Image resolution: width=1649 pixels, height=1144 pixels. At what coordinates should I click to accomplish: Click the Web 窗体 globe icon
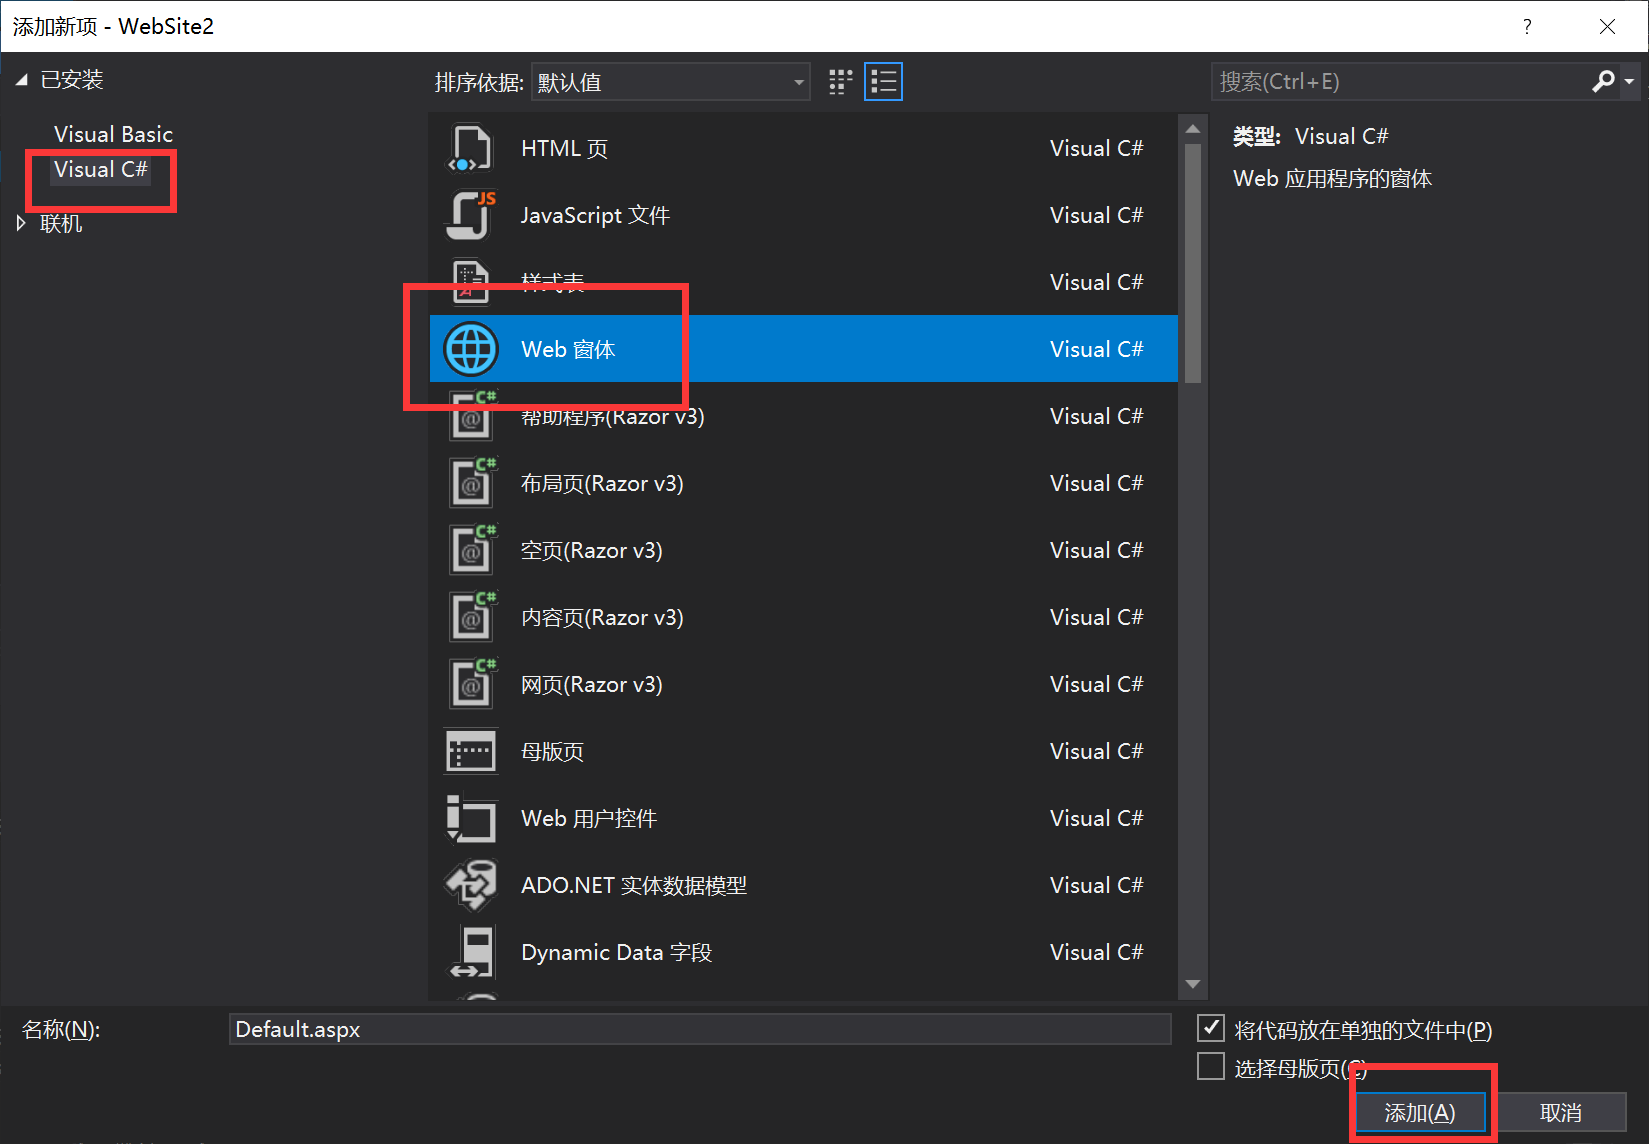click(x=470, y=349)
